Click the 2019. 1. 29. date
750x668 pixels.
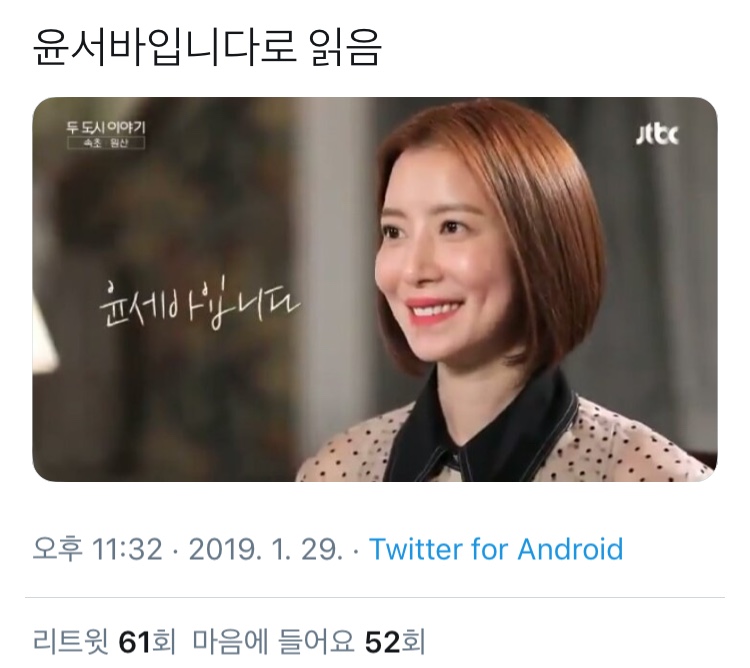pyautogui.click(x=266, y=548)
